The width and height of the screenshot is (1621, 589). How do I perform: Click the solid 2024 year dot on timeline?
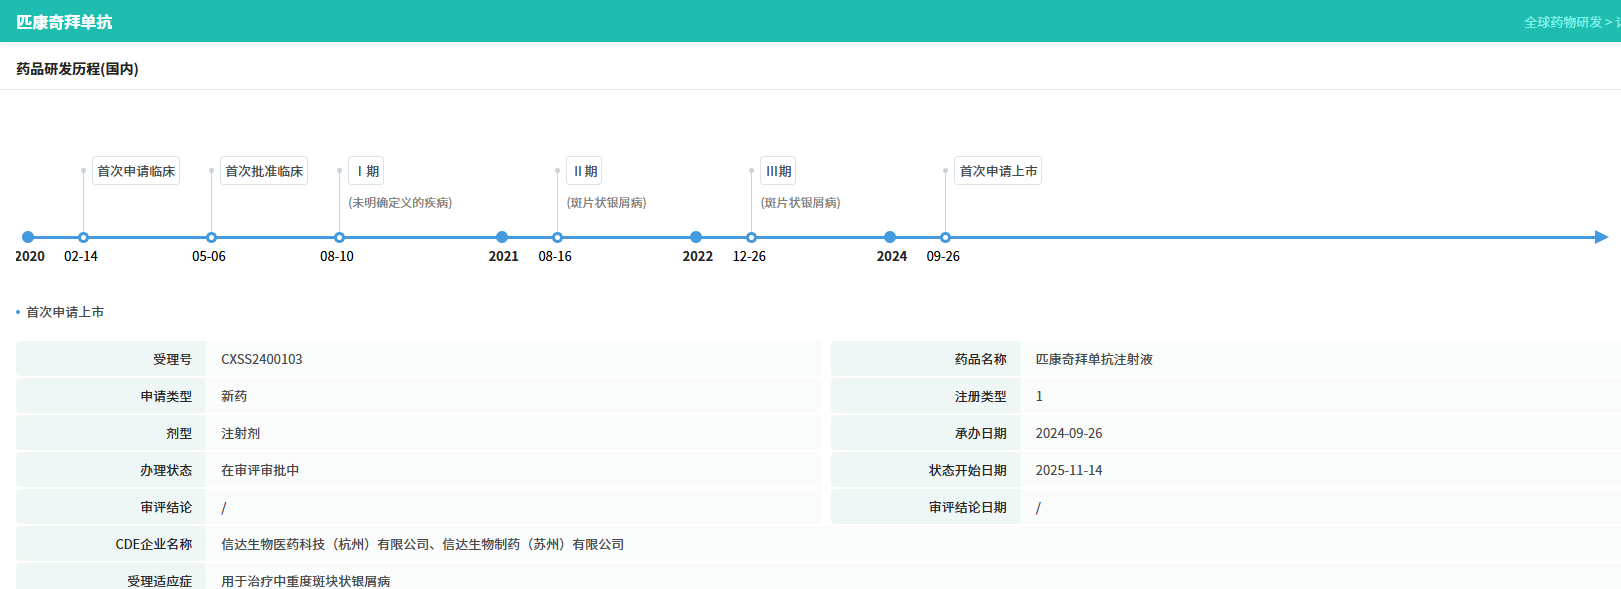pyautogui.click(x=890, y=237)
